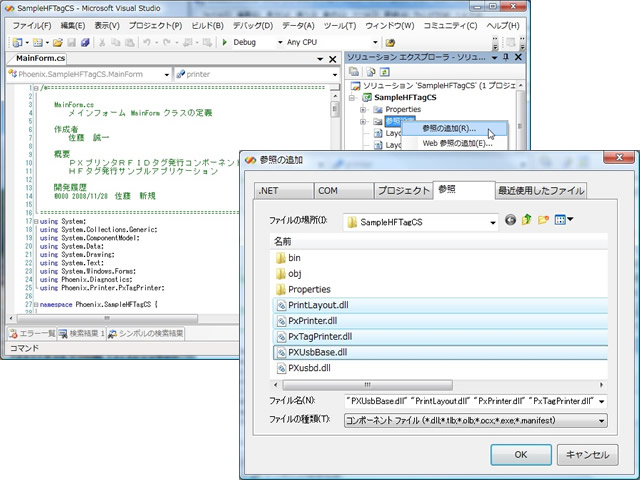Pin the Solution Explorer with the auto-hide pushpin
Viewport: 640px width, 480px height.
click(x=506, y=57)
